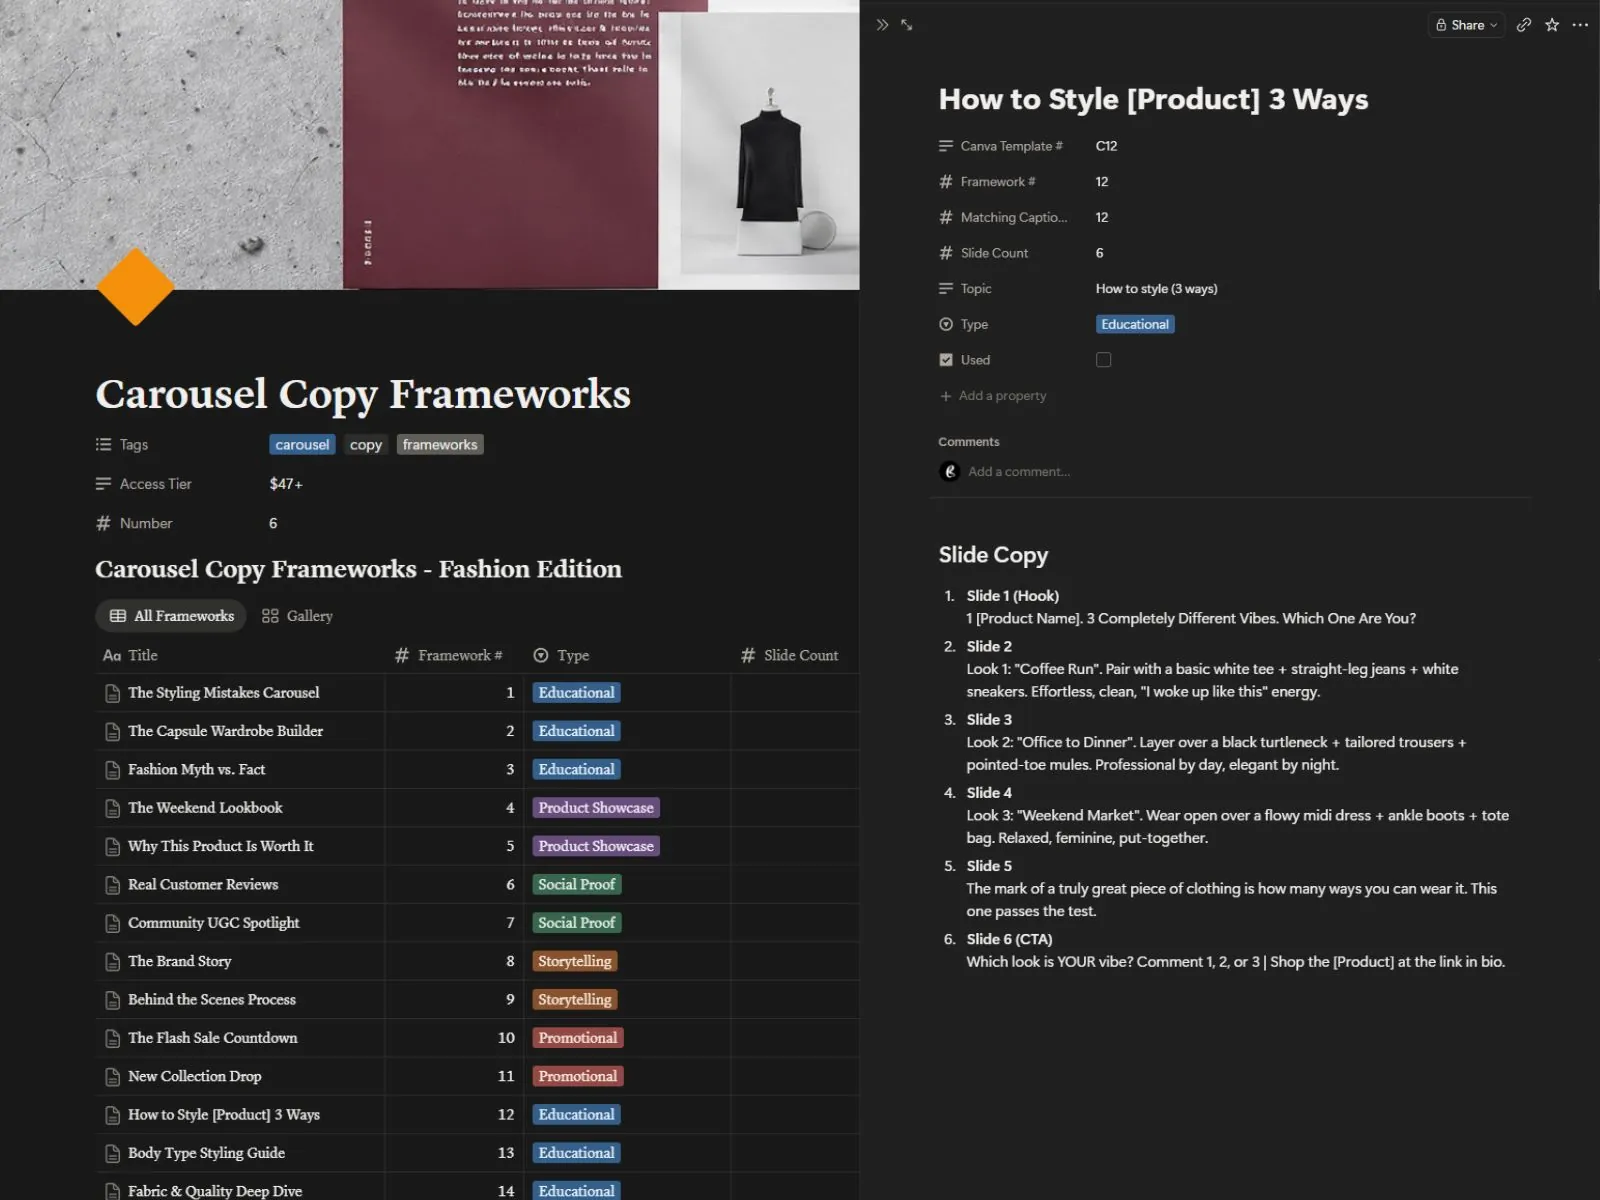Toggle the Used checkbox
The image size is (1600, 1200).
1103,360
